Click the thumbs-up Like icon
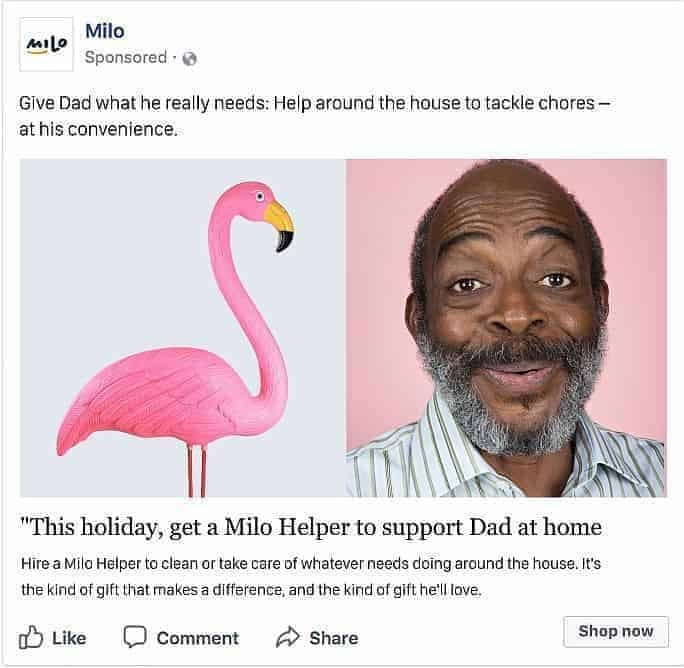Image resolution: width=684 pixels, height=668 pixels. [31, 637]
